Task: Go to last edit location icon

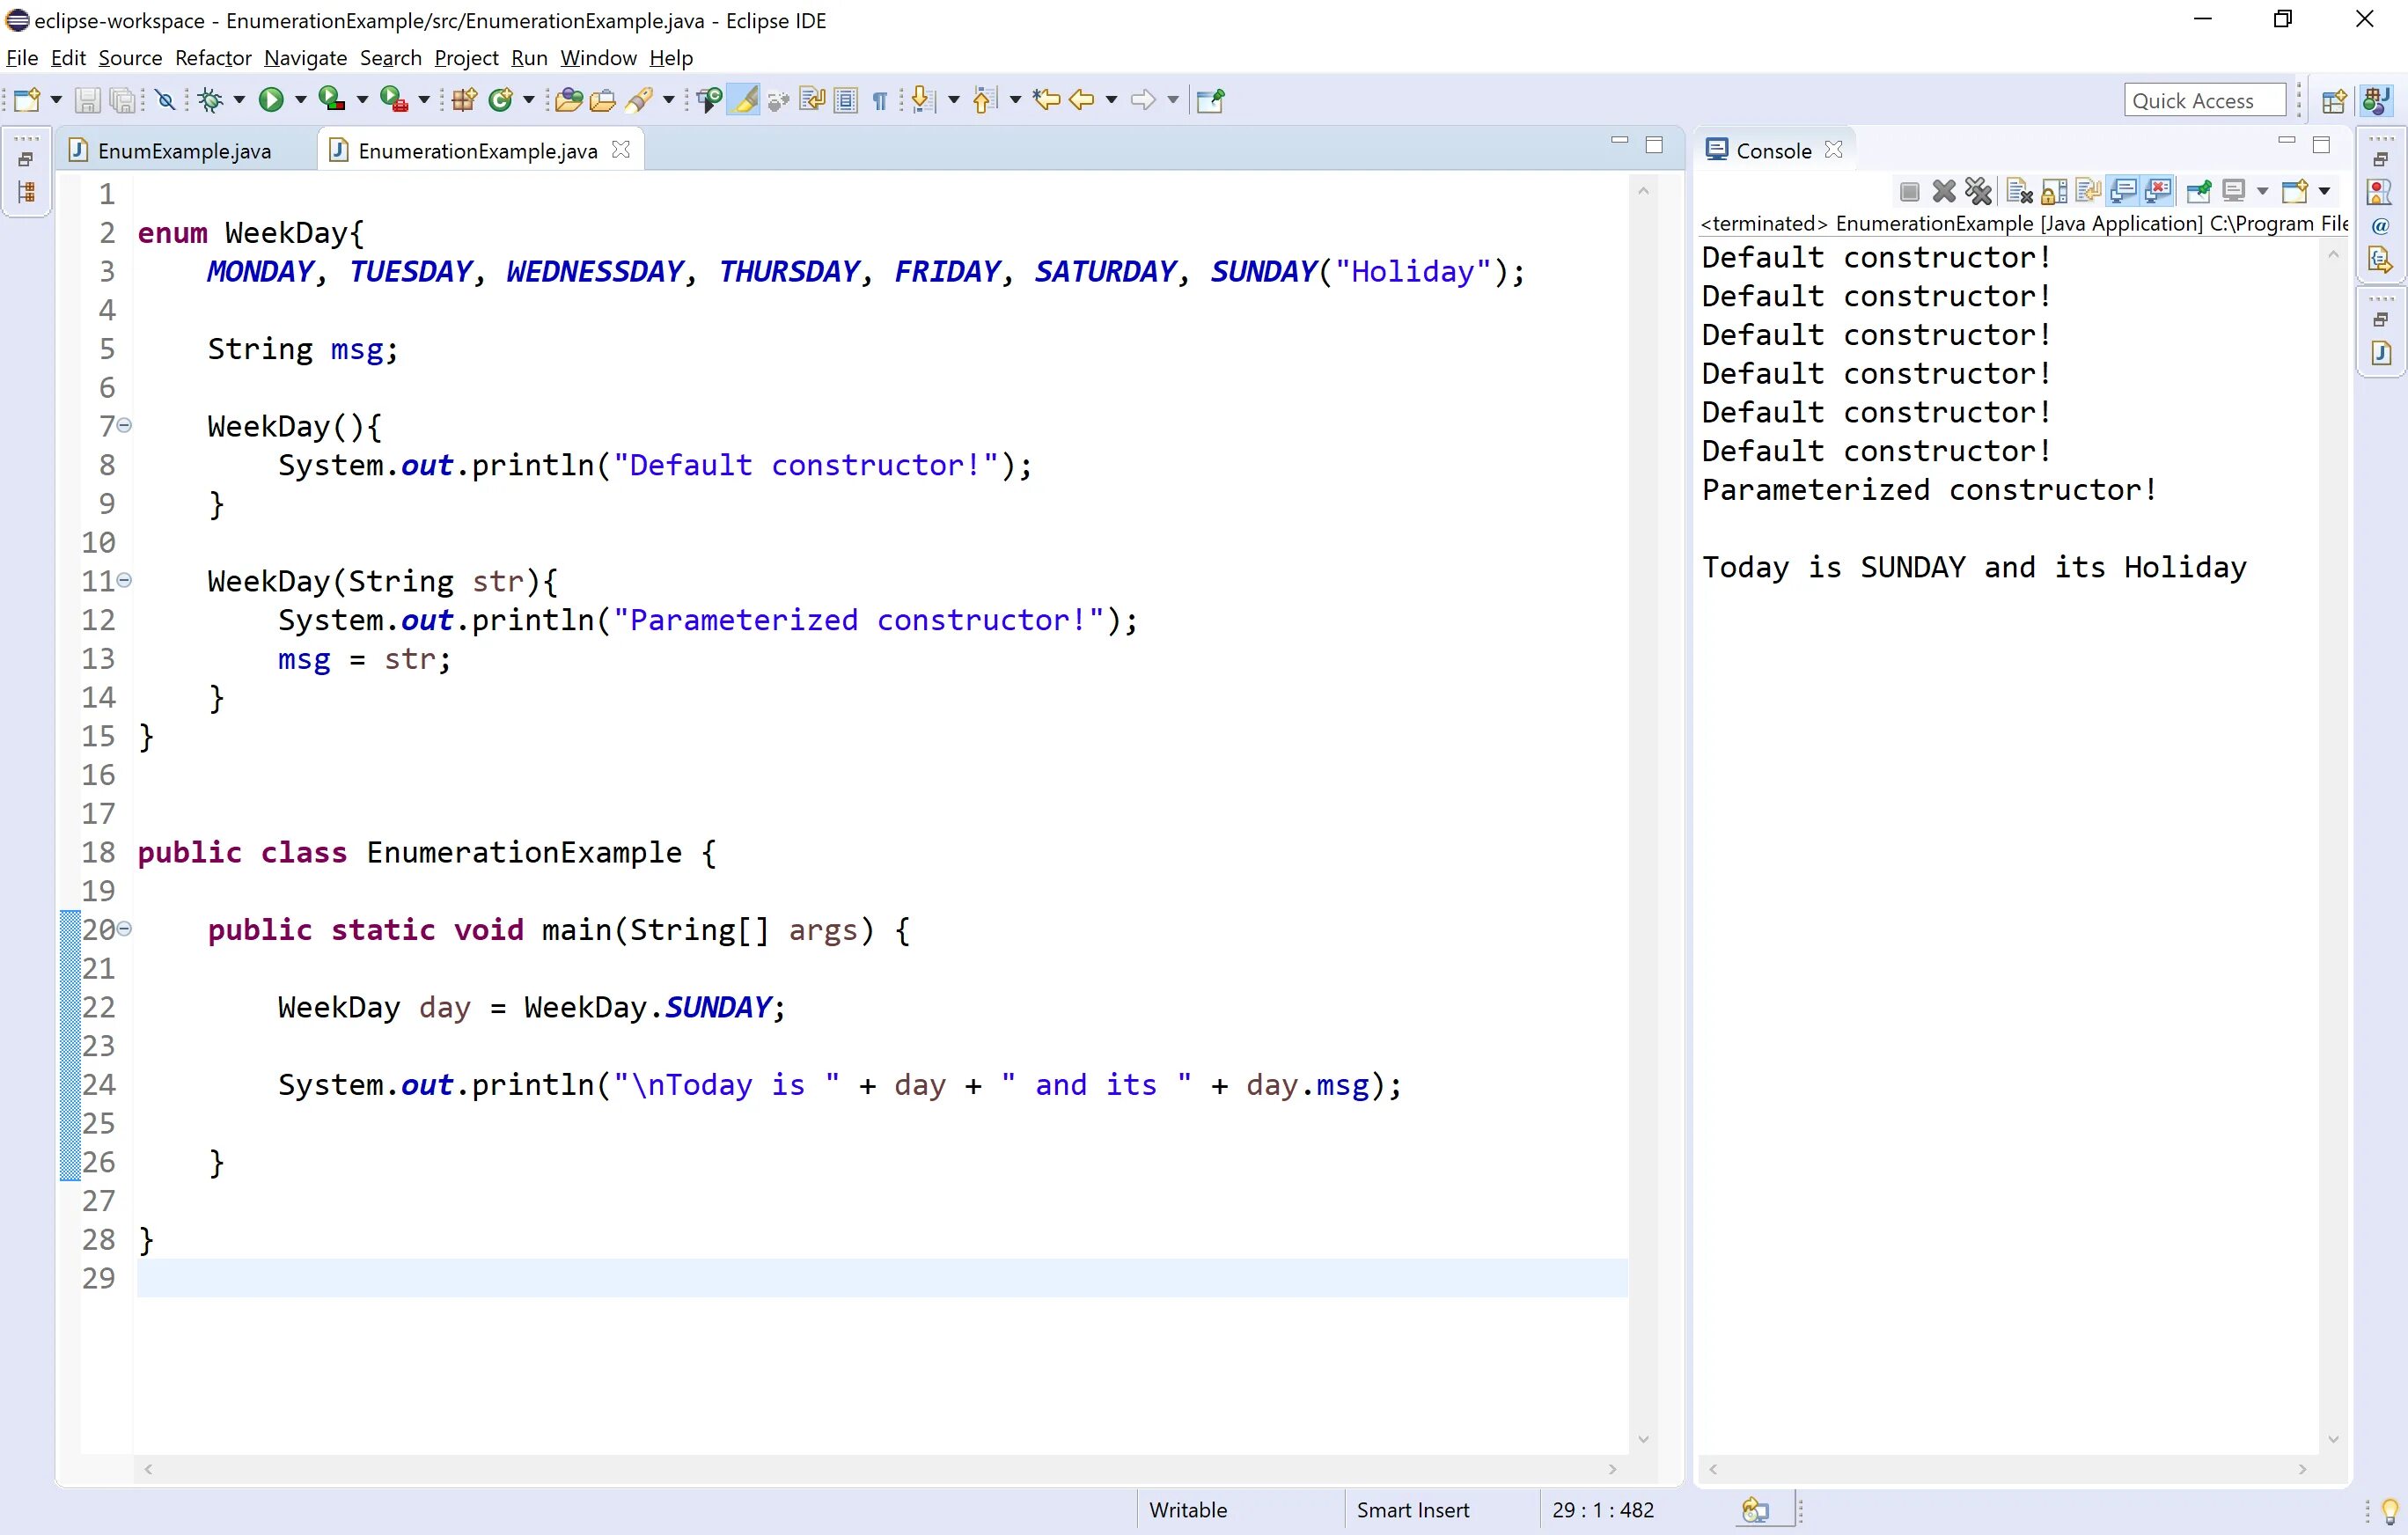Action: coord(1046,100)
